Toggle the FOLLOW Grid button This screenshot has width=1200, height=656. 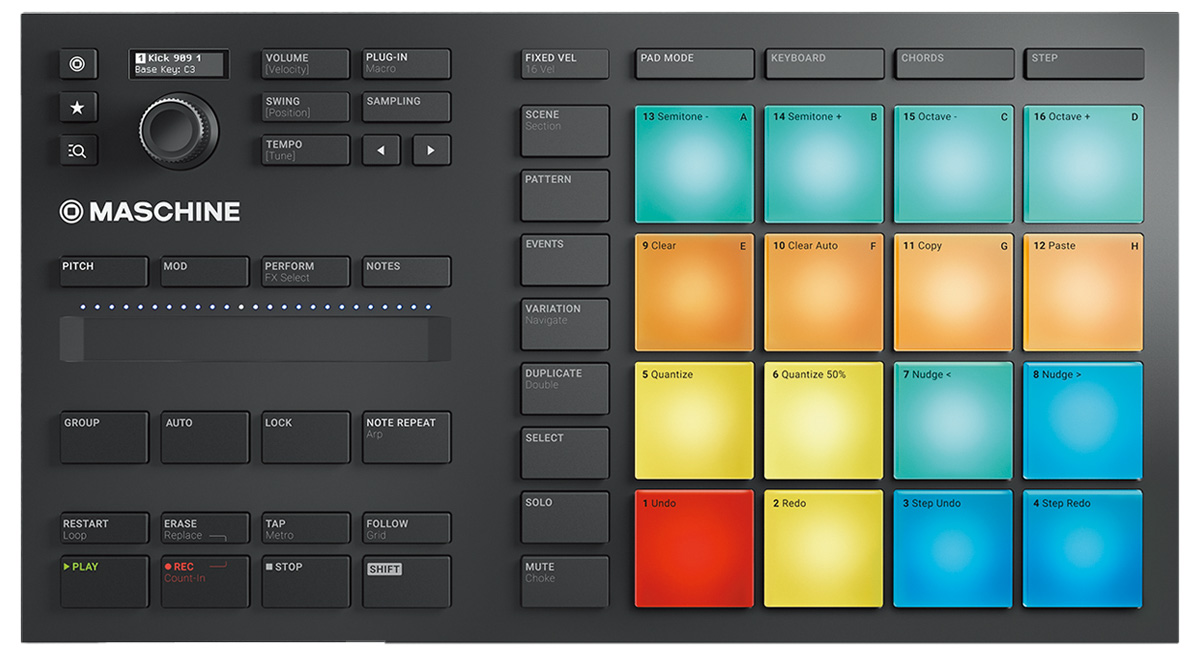(x=406, y=529)
